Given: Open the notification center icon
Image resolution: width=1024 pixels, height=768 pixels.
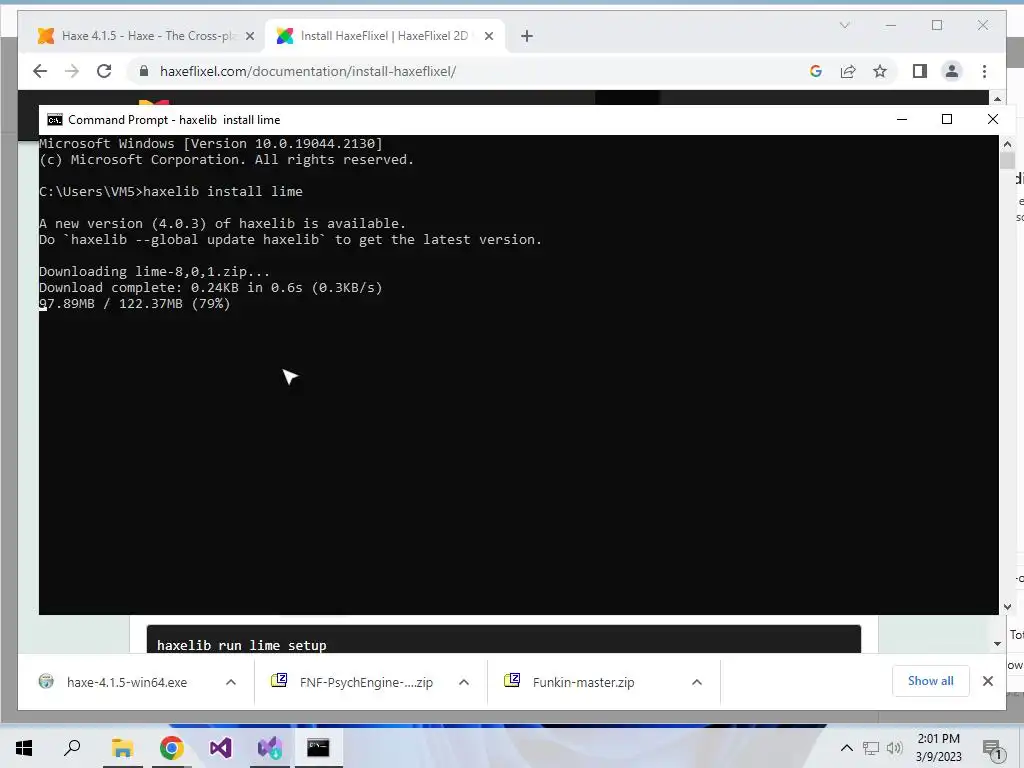Looking at the screenshot, I should pos(992,748).
